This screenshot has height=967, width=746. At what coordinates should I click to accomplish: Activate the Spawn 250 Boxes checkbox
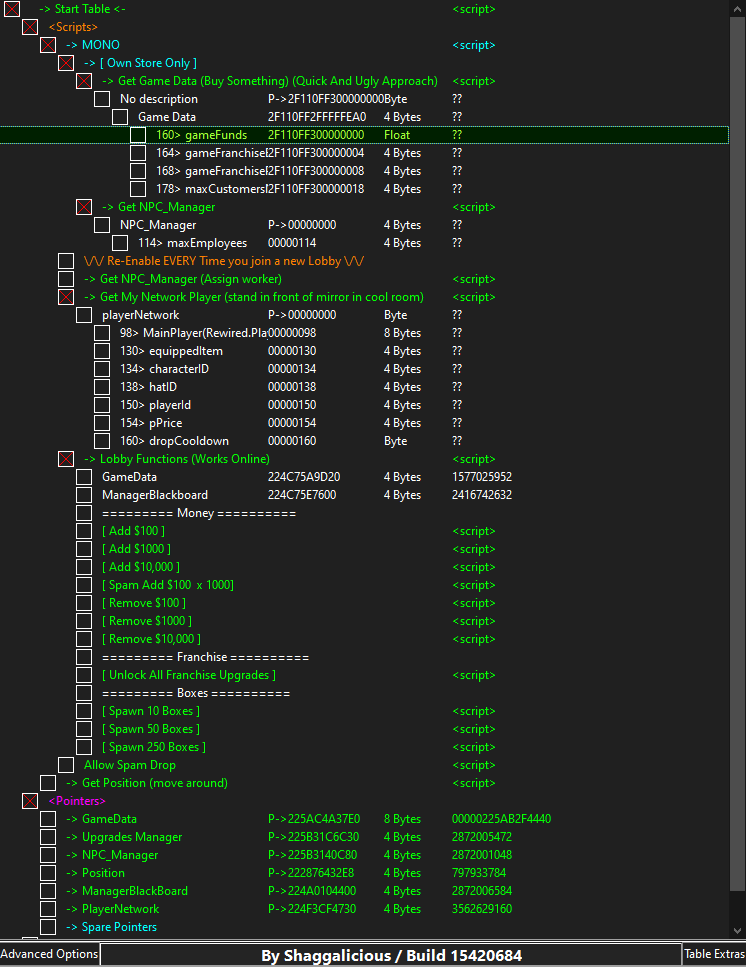click(x=84, y=747)
